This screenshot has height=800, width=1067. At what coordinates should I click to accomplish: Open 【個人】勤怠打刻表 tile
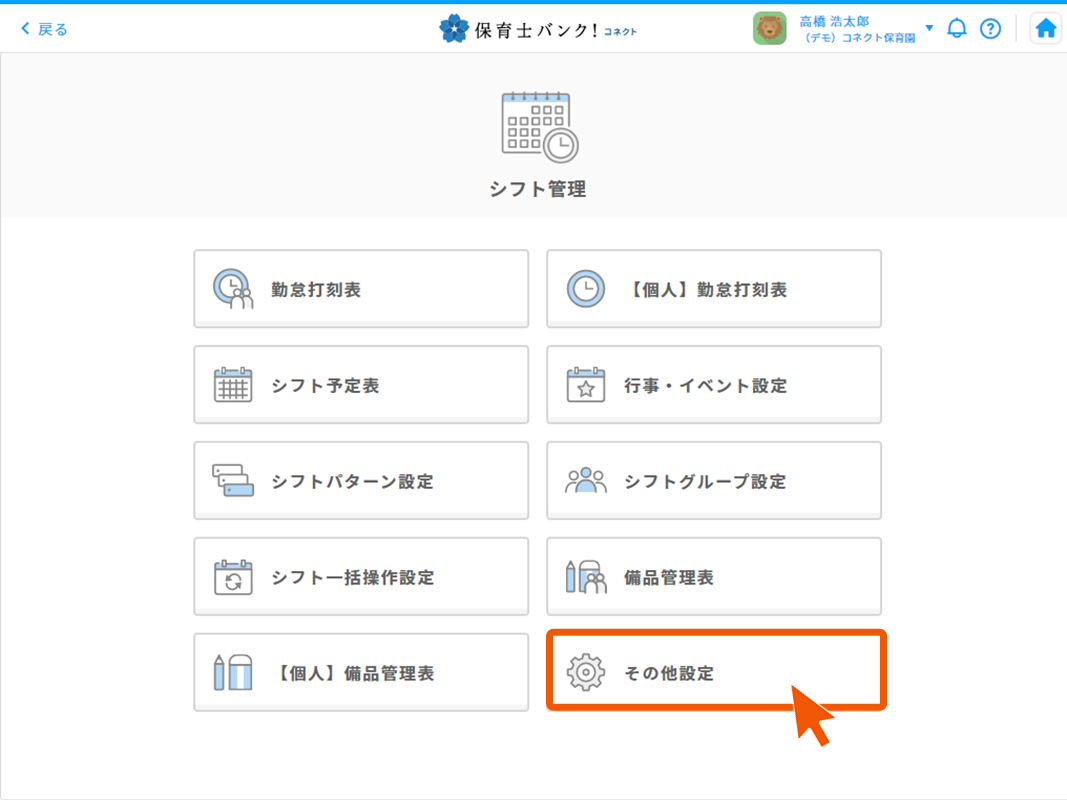tap(713, 289)
